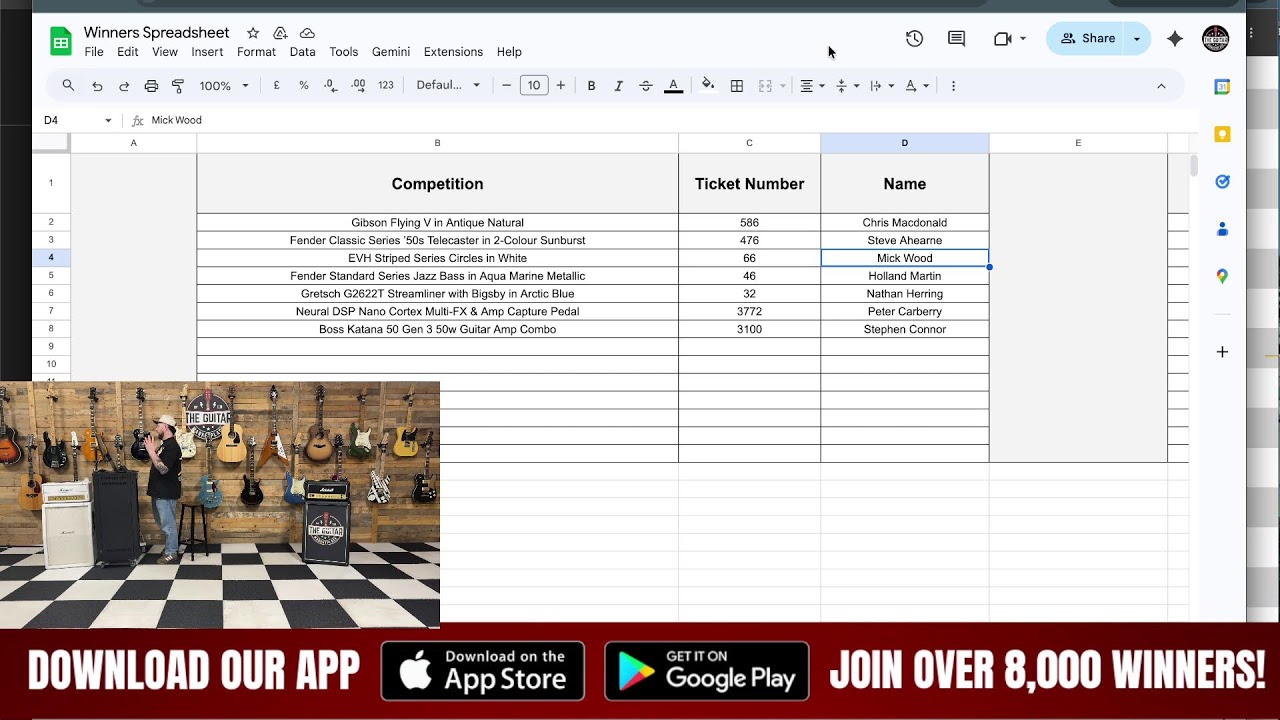Screen dimensions: 1280x720
Task: Decrease decimal places
Action: pyautogui.click(x=331, y=86)
